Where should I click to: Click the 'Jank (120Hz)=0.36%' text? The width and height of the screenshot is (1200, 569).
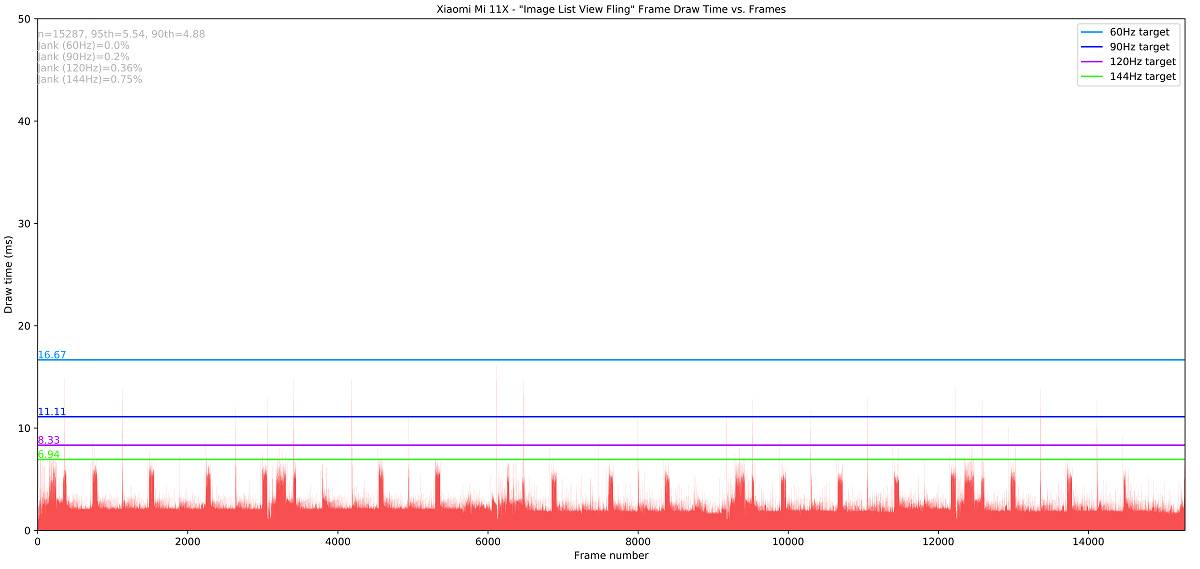(90, 68)
